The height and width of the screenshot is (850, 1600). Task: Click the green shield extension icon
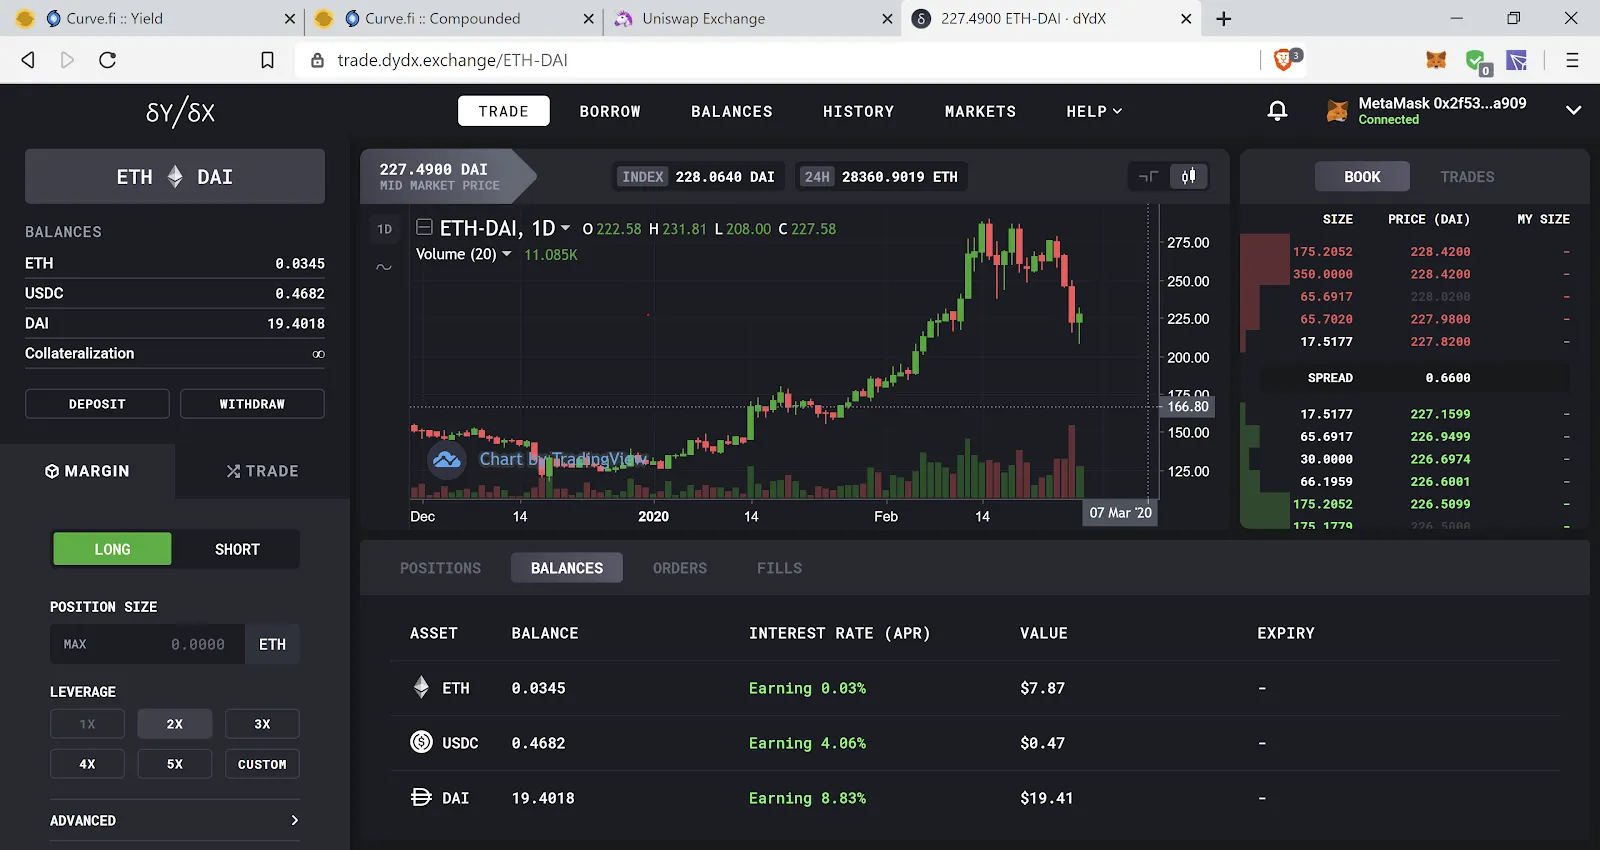click(x=1477, y=62)
